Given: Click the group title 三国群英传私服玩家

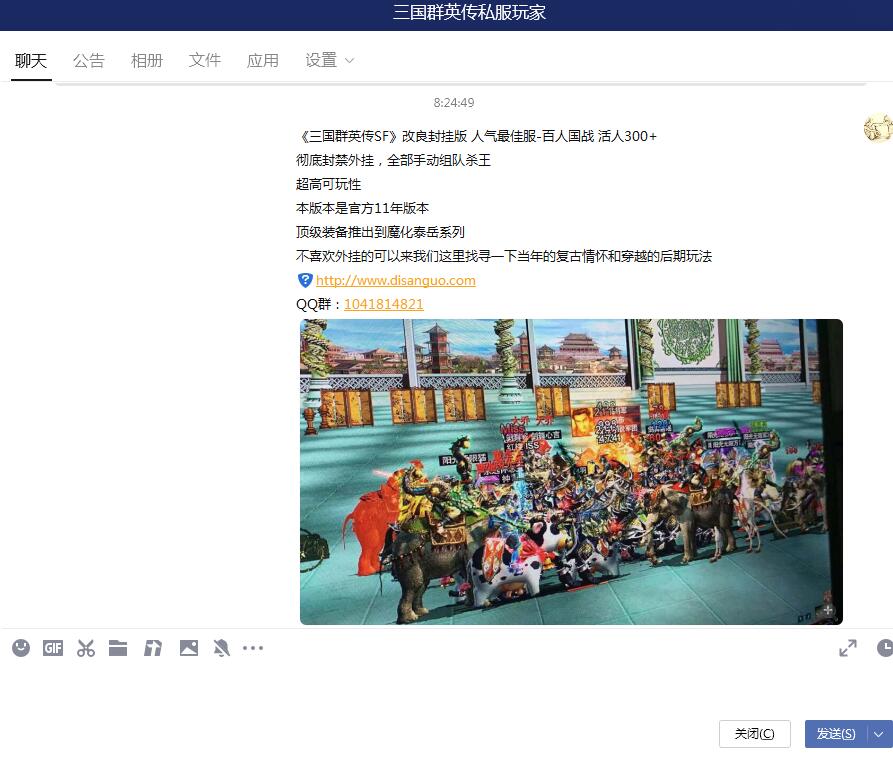Looking at the screenshot, I should point(469,13).
